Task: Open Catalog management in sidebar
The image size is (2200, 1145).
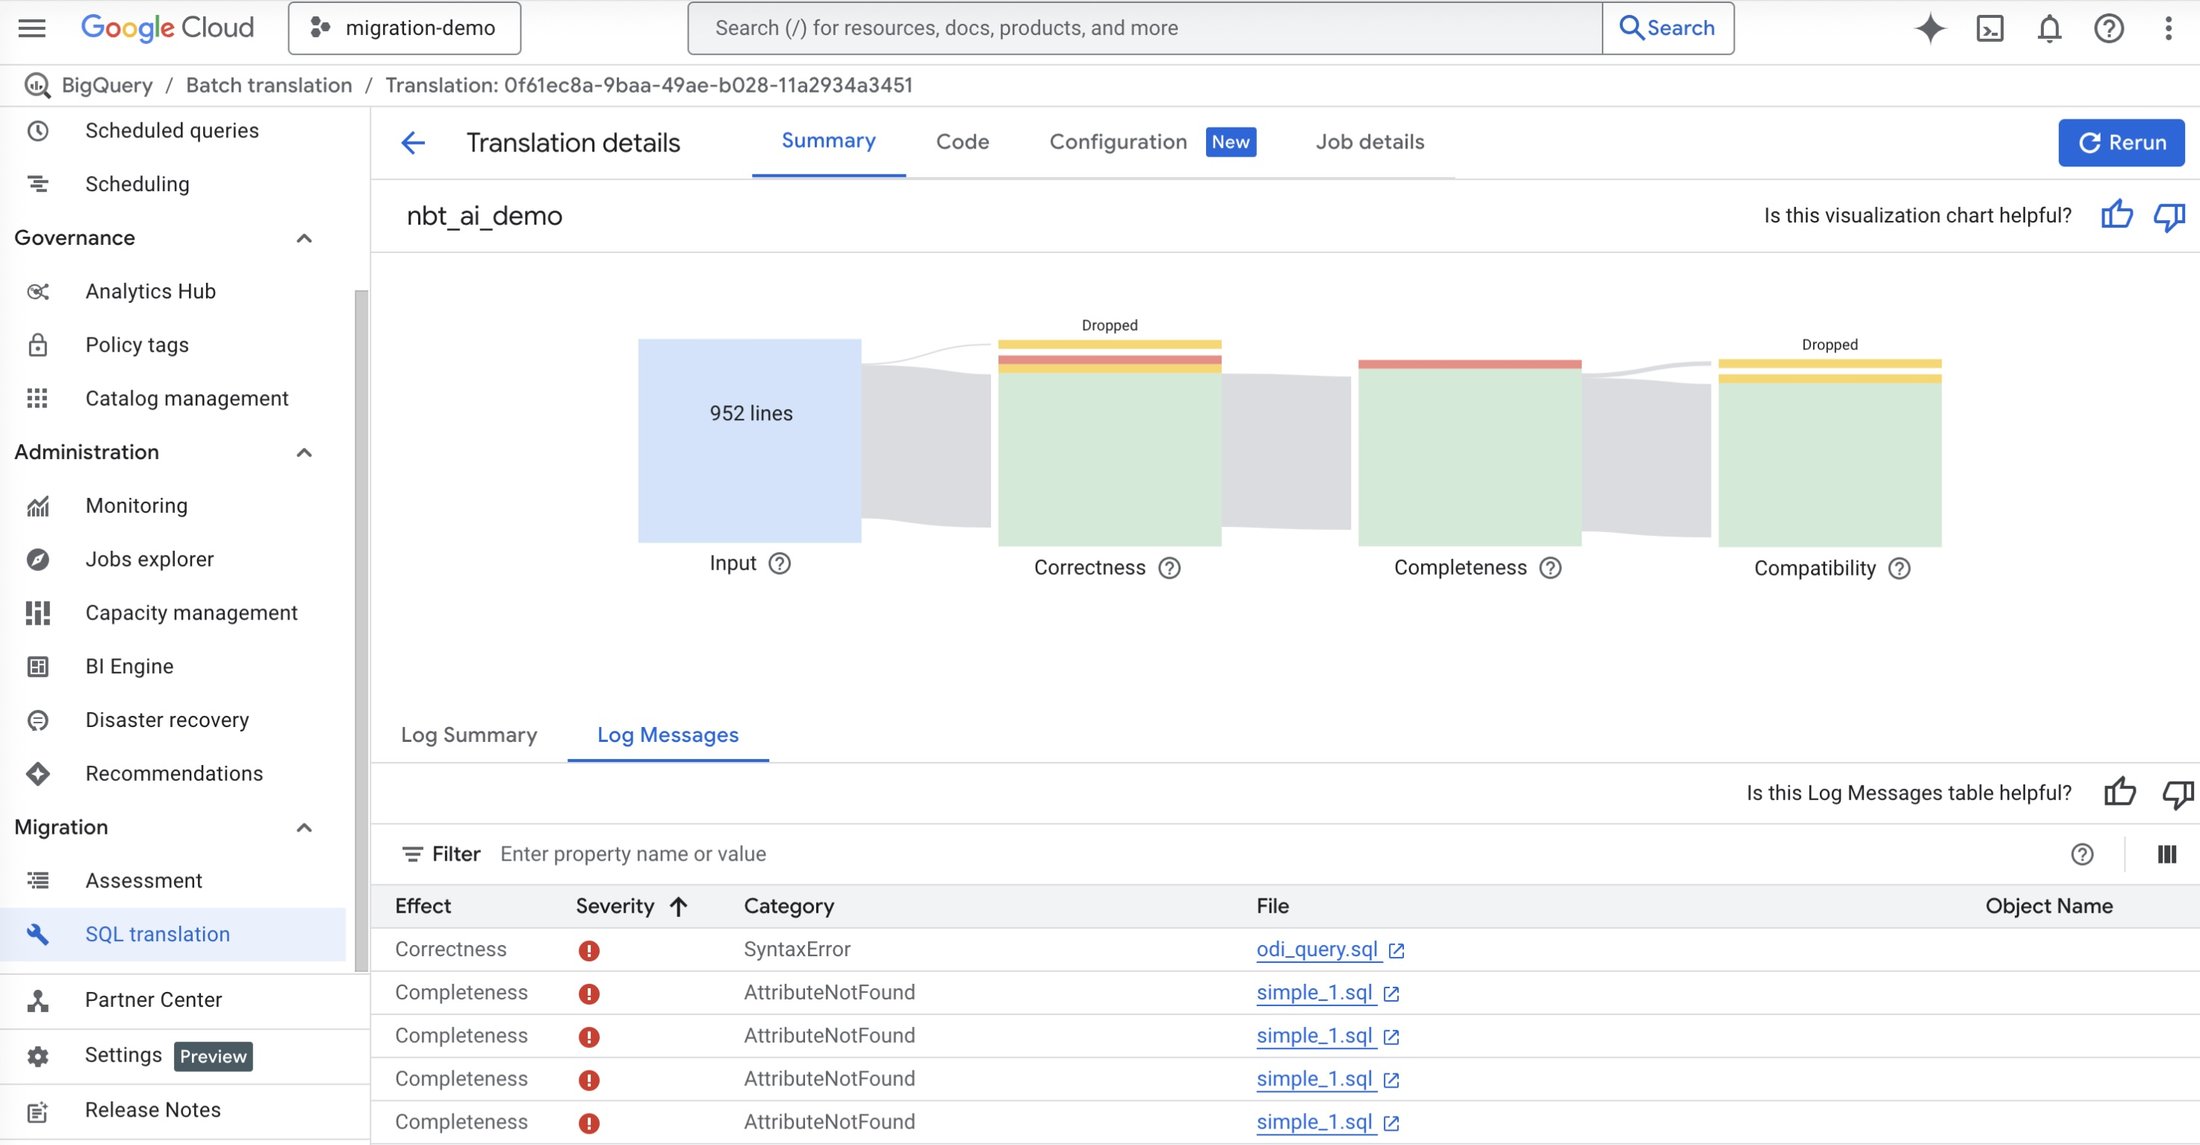Action: point(172,398)
